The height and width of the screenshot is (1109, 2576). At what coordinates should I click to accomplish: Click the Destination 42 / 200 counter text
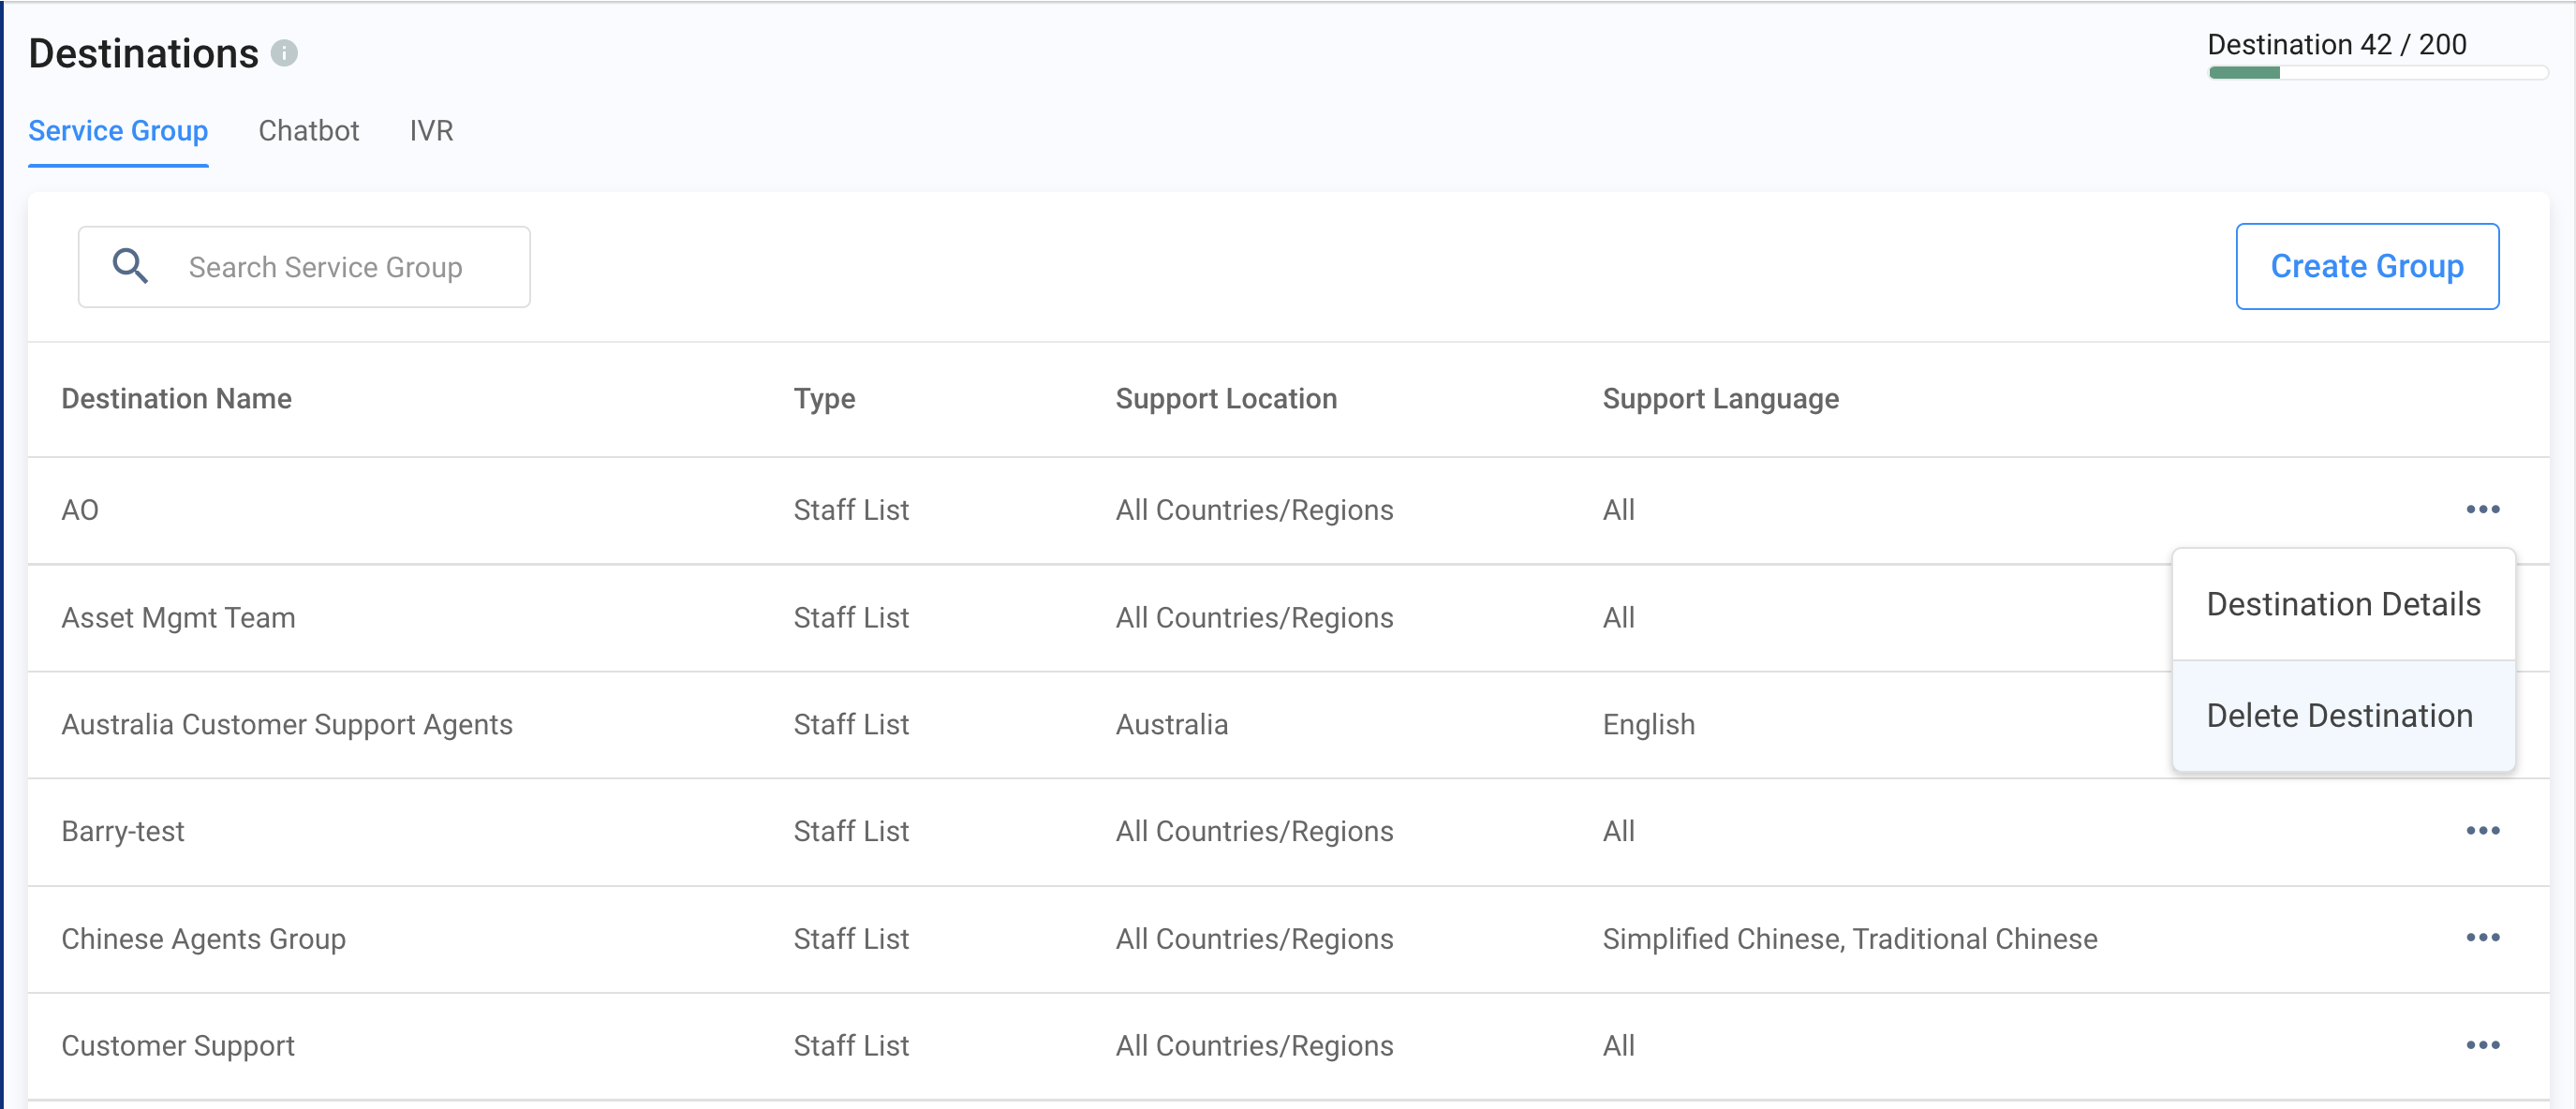point(2336,44)
